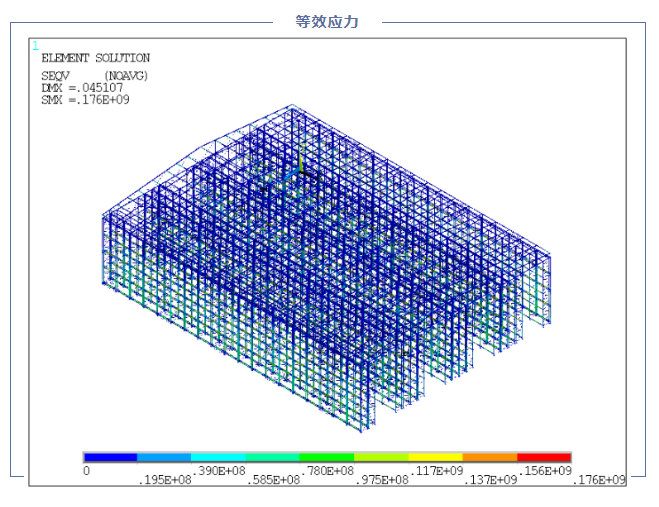Click the legend value .585E+08
The width and height of the screenshot is (659, 507).
[x=273, y=480]
